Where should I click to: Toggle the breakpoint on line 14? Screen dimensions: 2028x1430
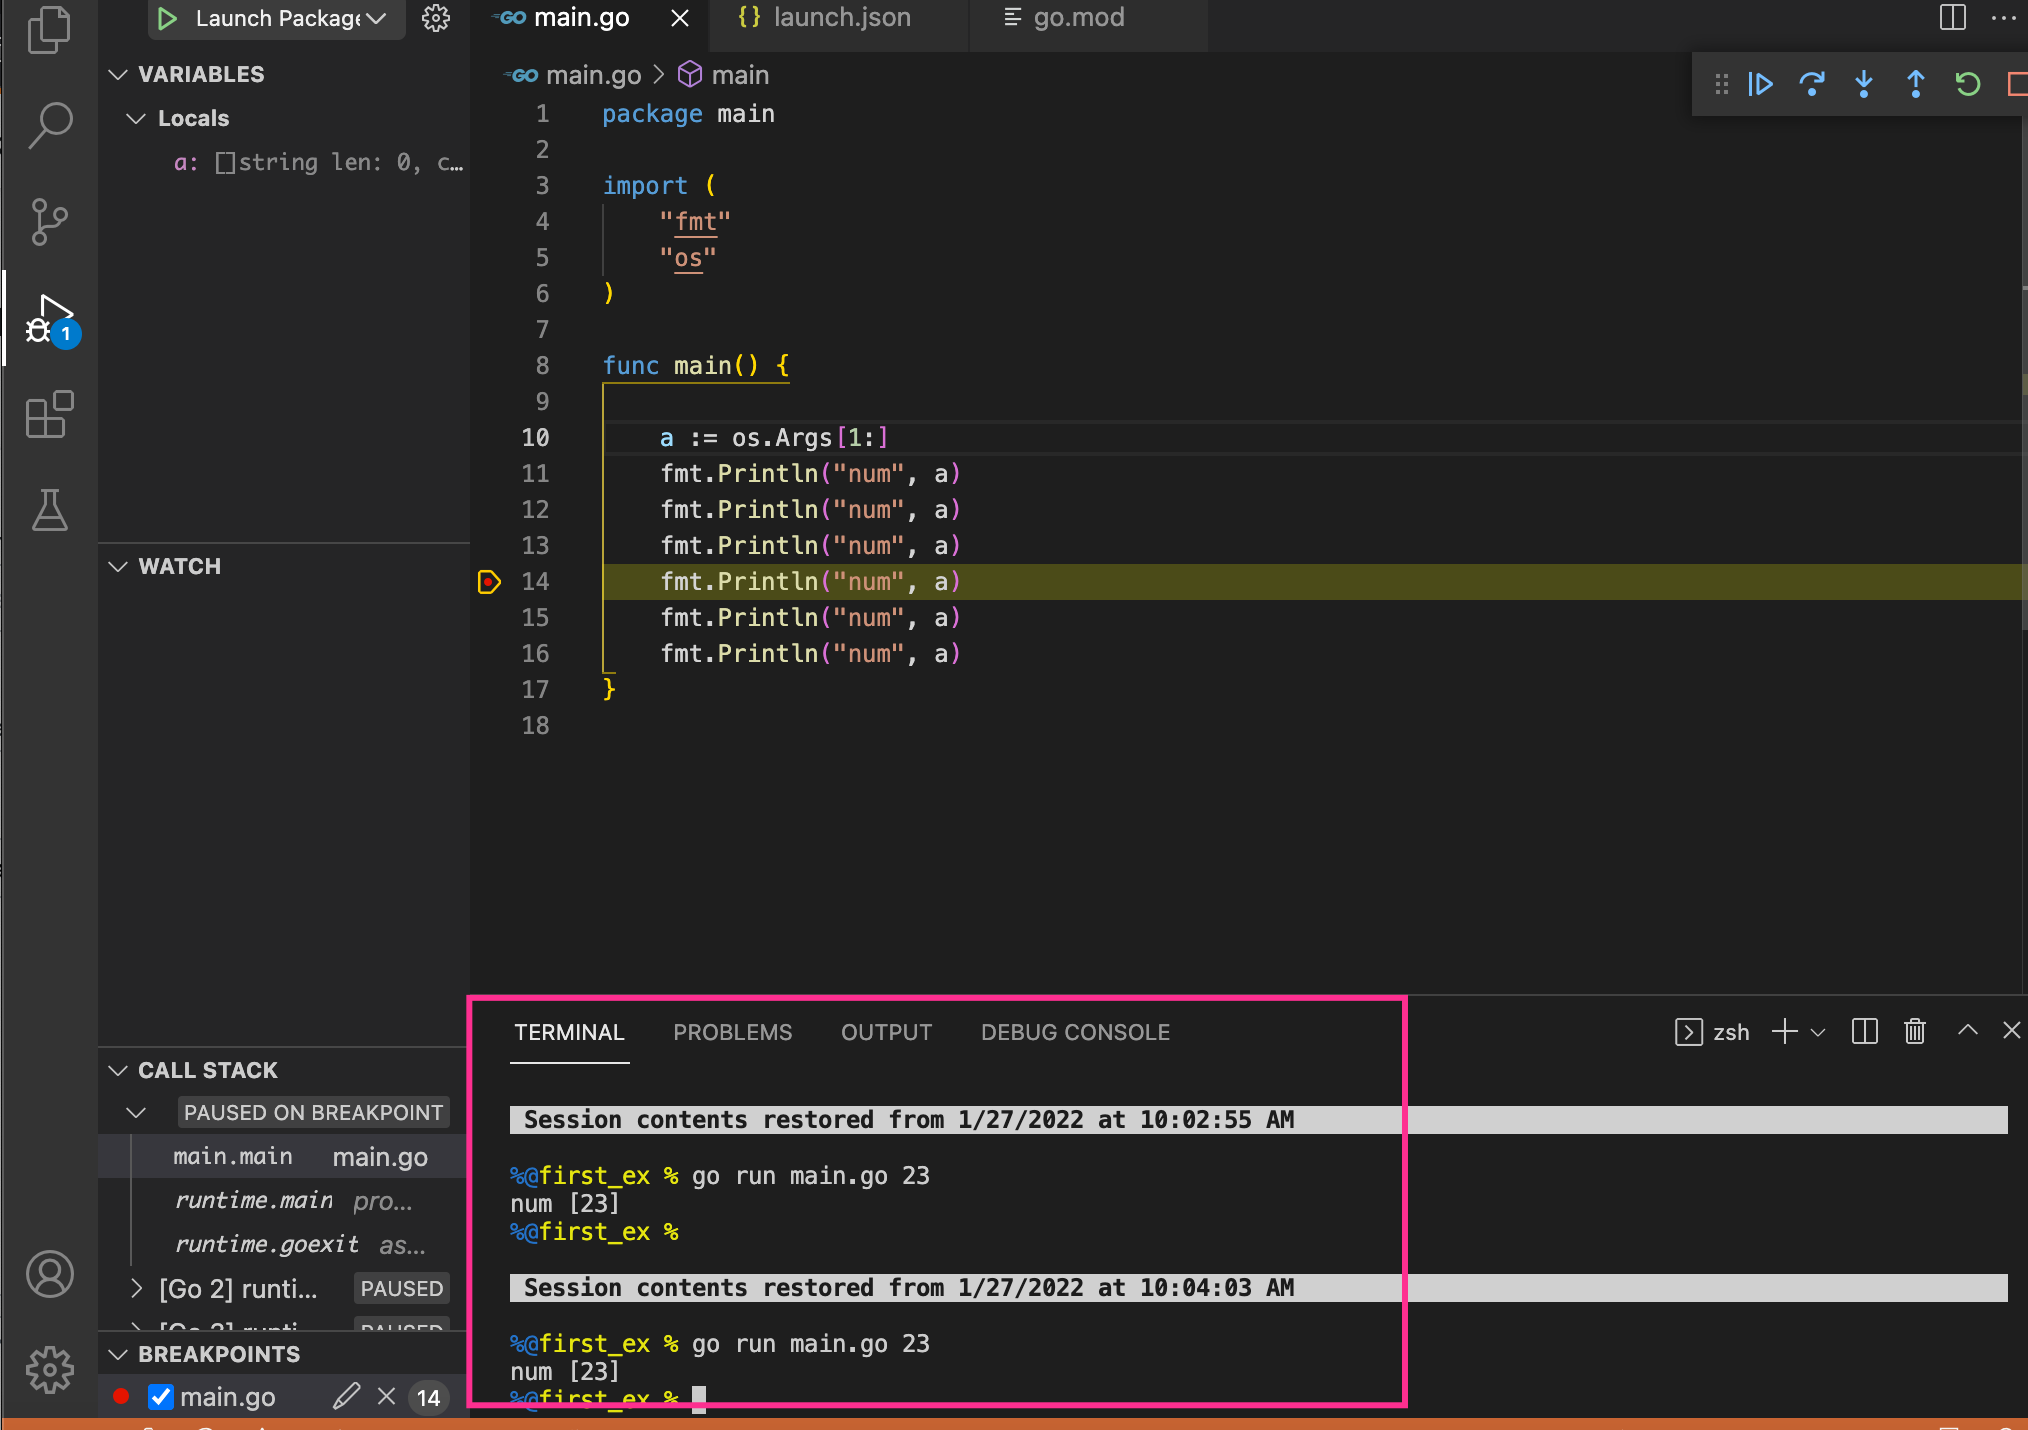coord(489,581)
